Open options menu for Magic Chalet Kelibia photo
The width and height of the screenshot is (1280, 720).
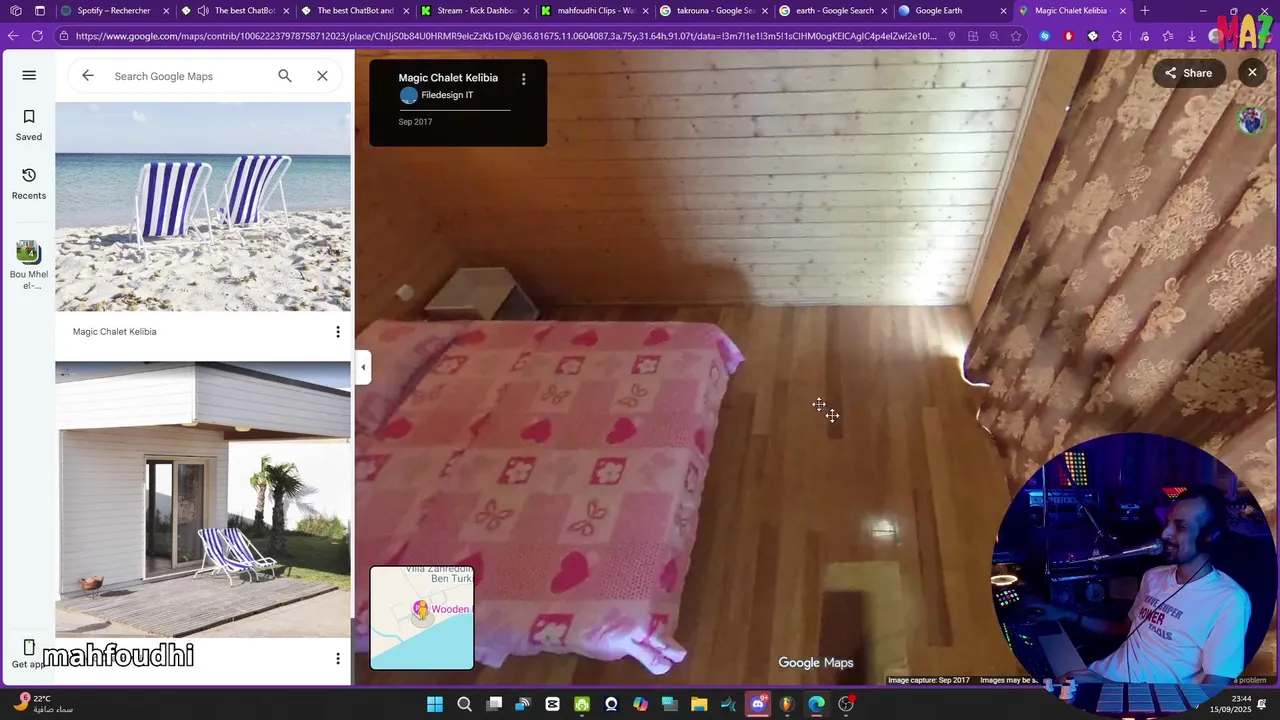[x=338, y=332]
